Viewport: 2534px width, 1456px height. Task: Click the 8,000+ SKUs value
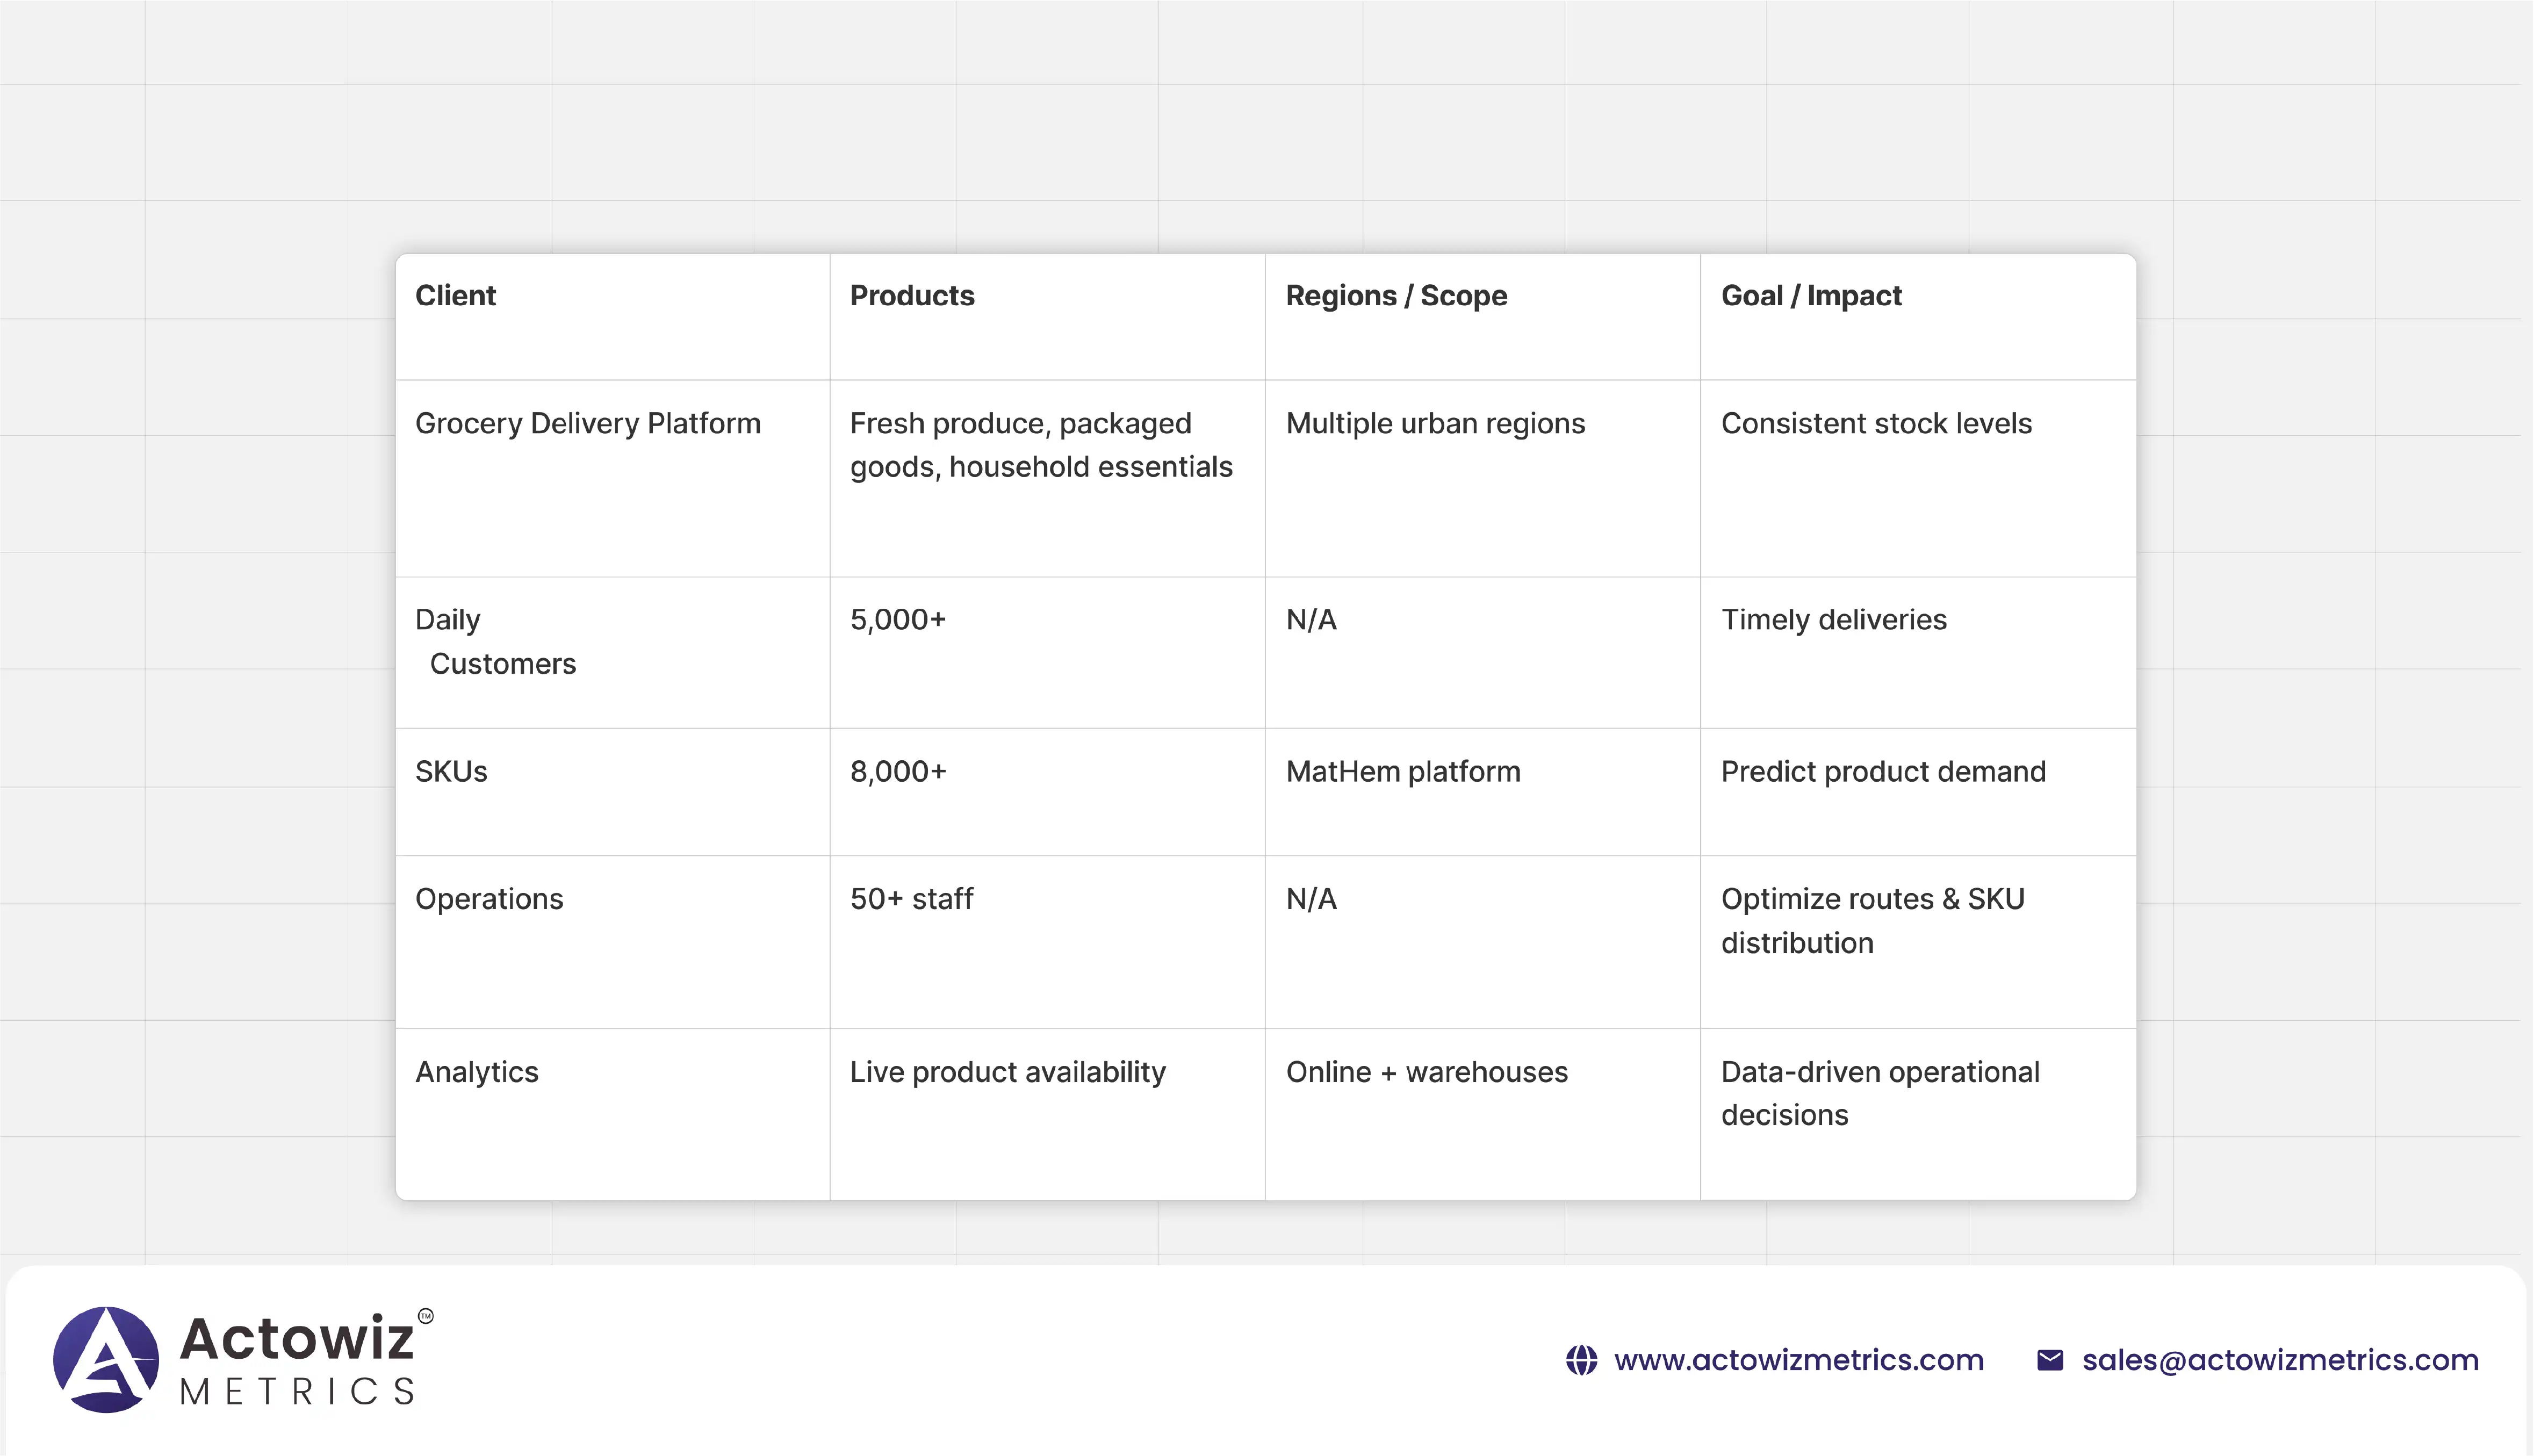(898, 772)
